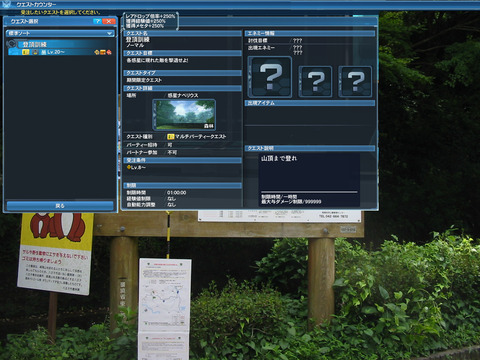Click the 山頂まで登れ quest description text
480x360 pixels.
point(279,158)
